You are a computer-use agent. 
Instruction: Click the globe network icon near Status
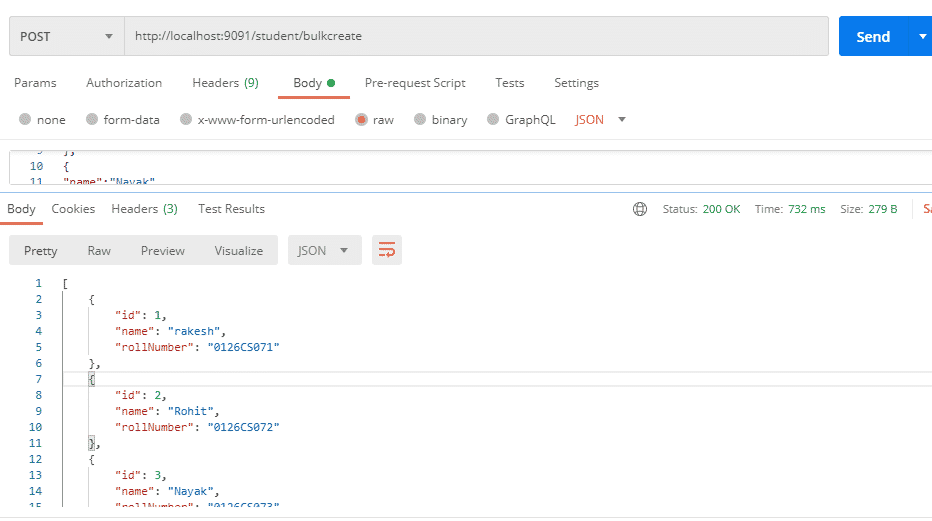640,209
